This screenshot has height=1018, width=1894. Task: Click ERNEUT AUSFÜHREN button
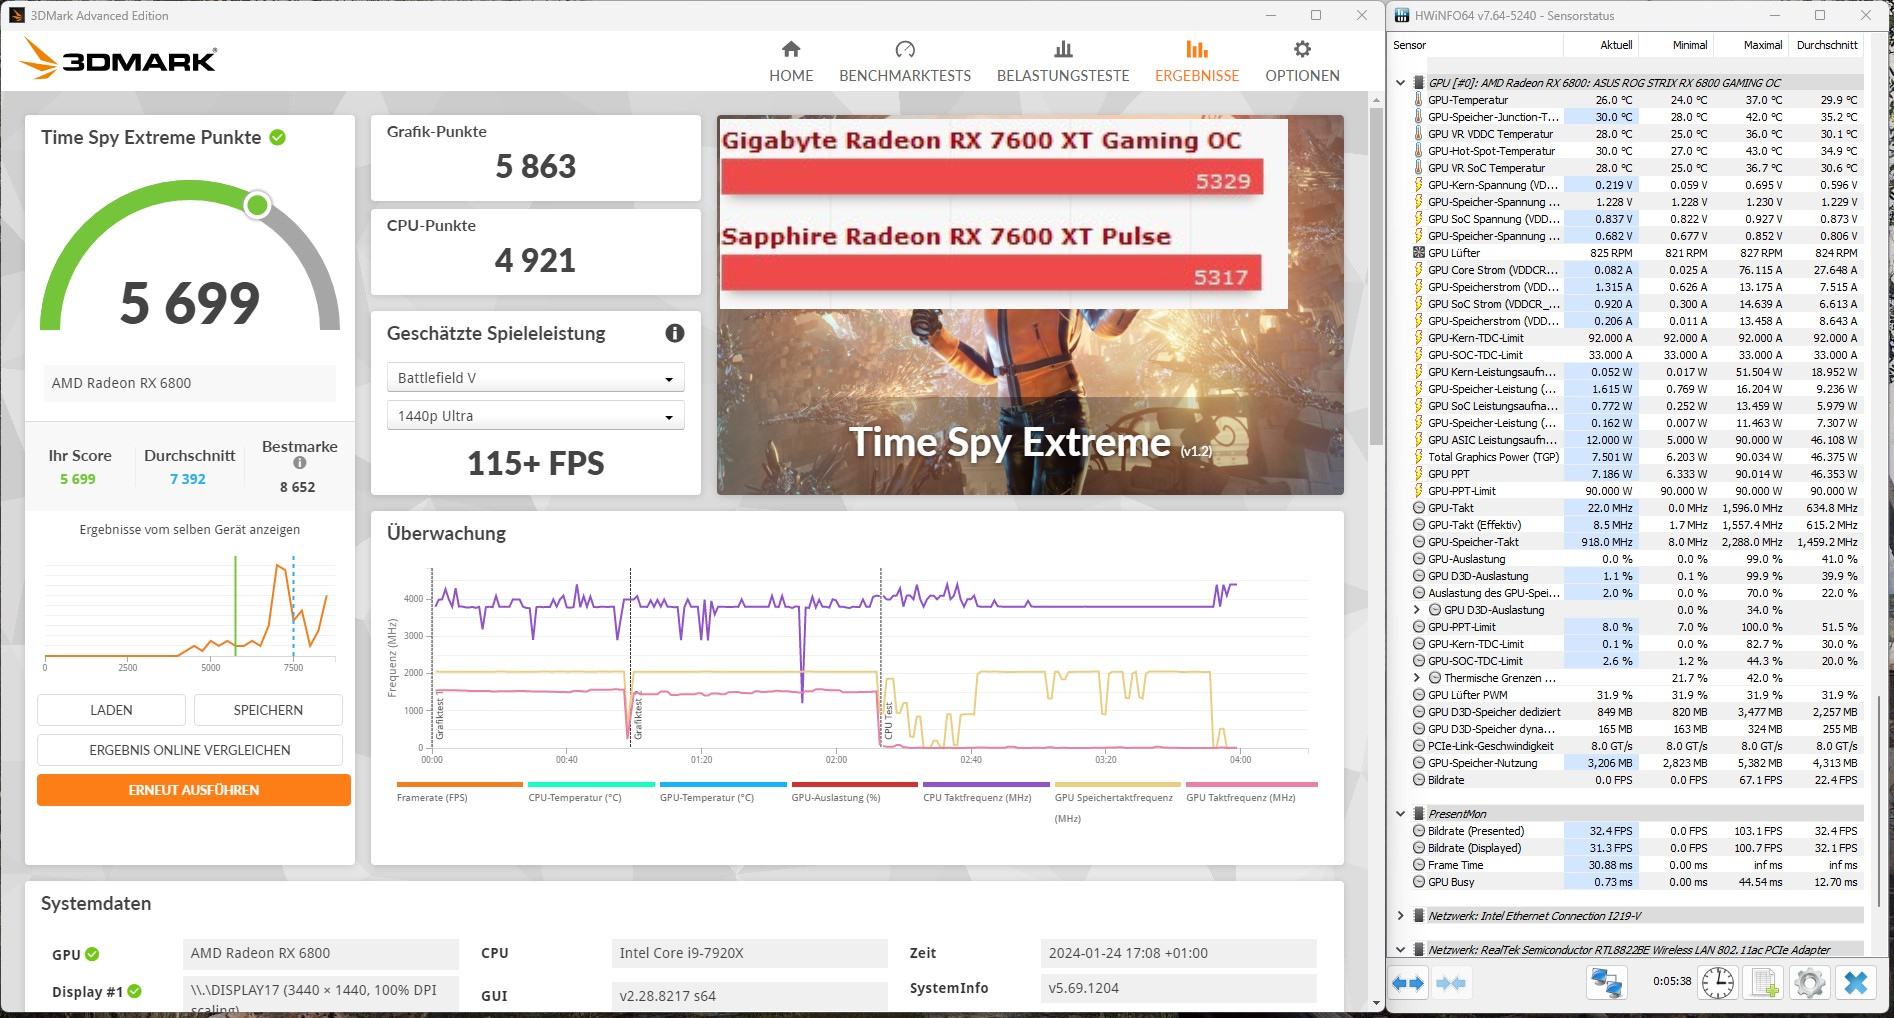pyautogui.click(x=194, y=790)
